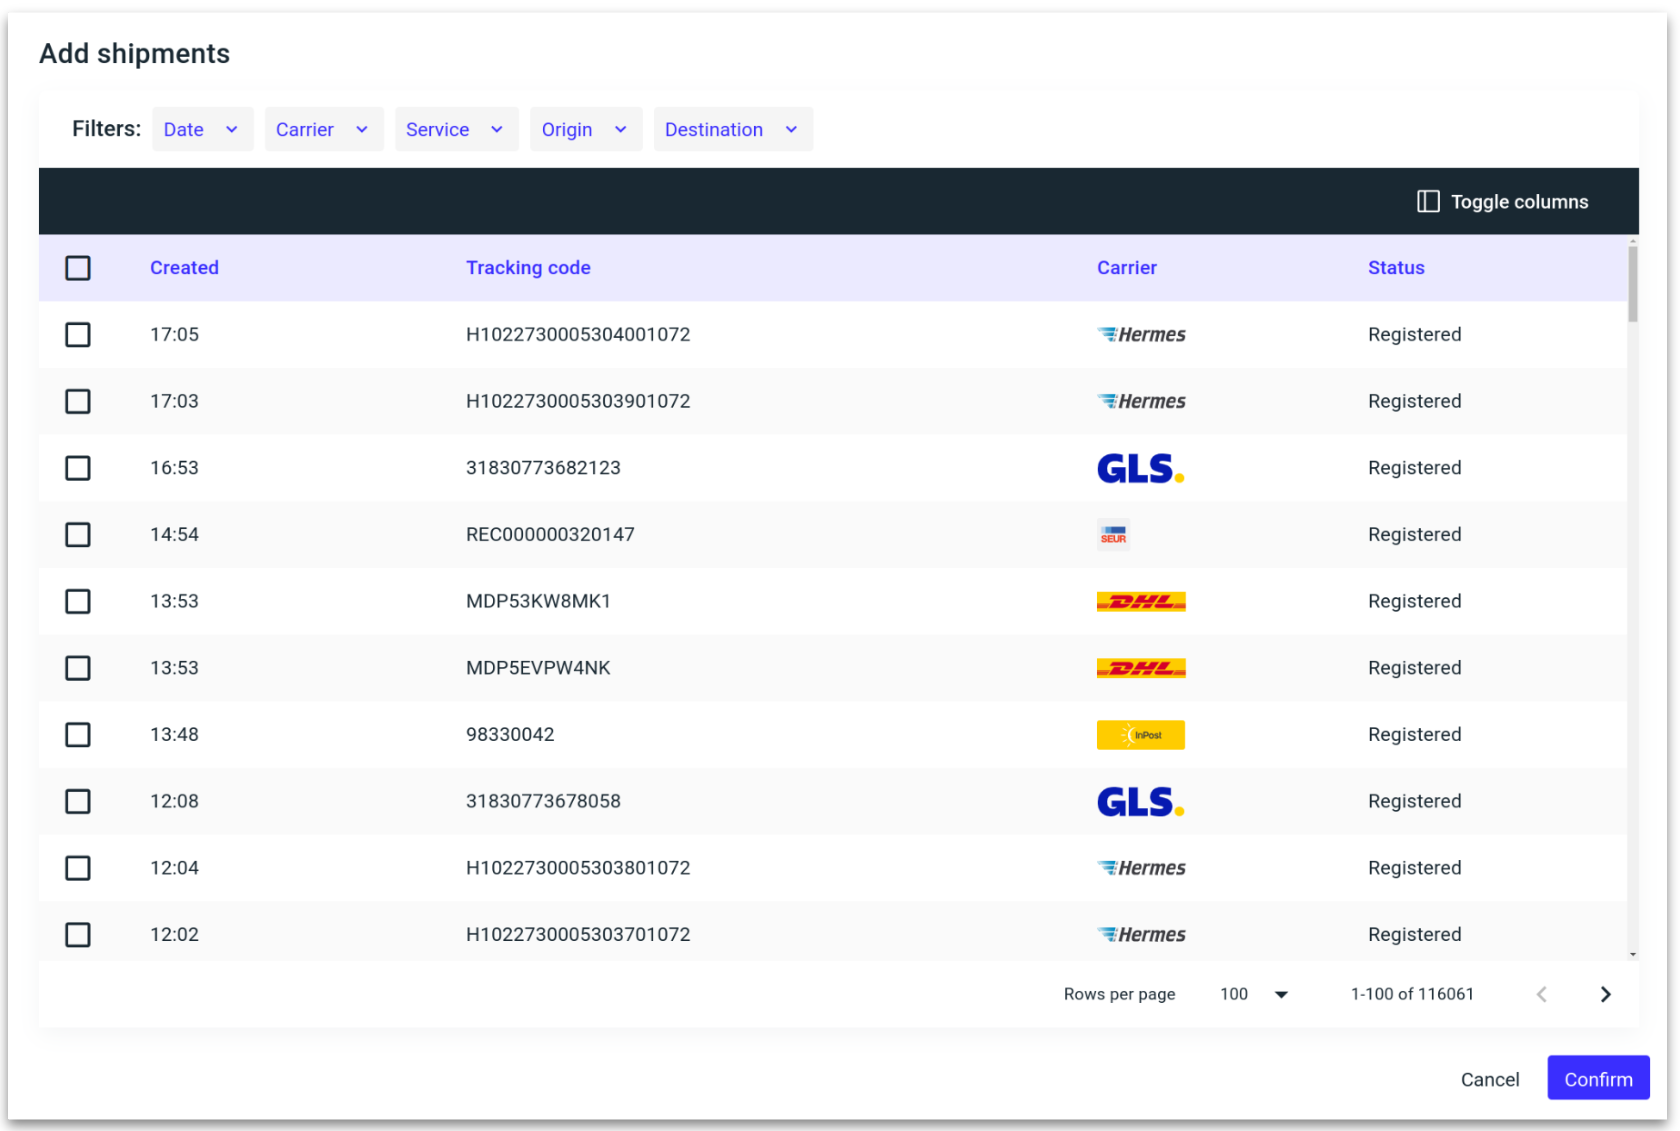Click the Confirm button
Image resolution: width=1680 pixels, height=1131 pixels.
1597,1078
